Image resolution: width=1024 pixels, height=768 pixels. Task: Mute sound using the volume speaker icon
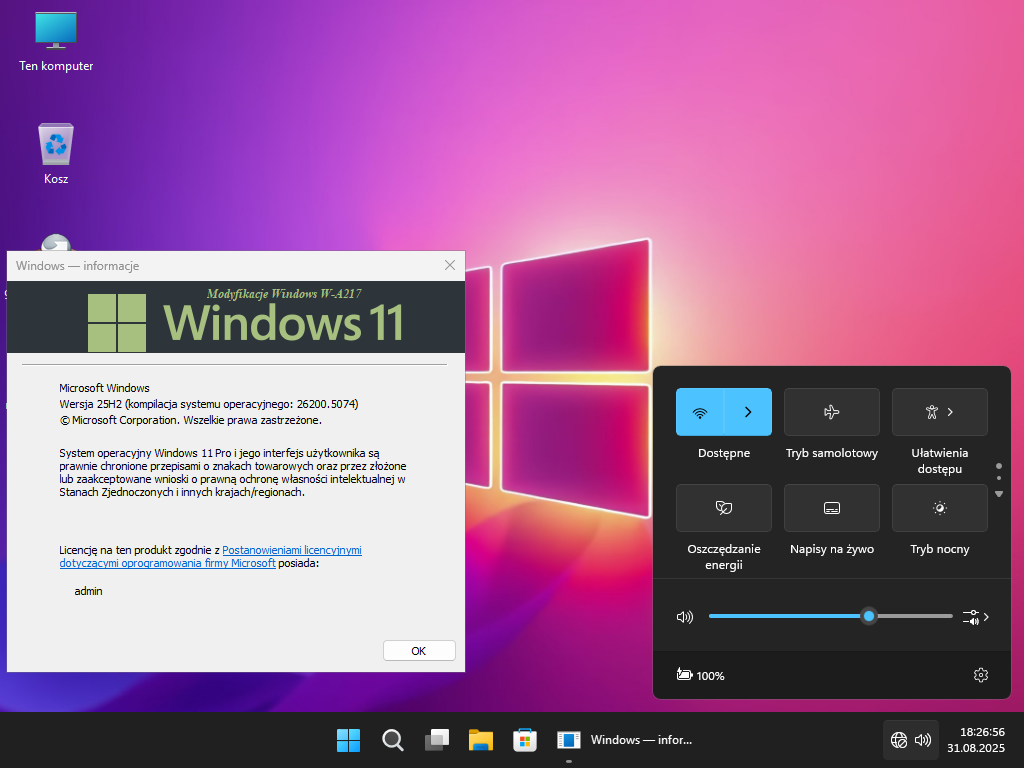pyautogui.click(x=684, y=617)
